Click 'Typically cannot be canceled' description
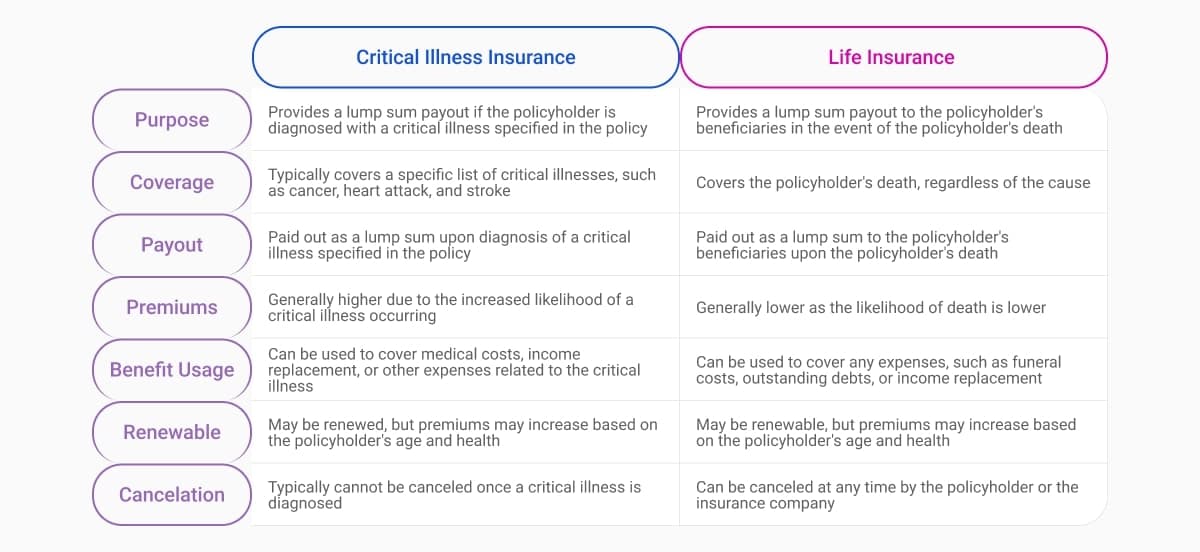 pyautogui.click(x=454, y=495)
